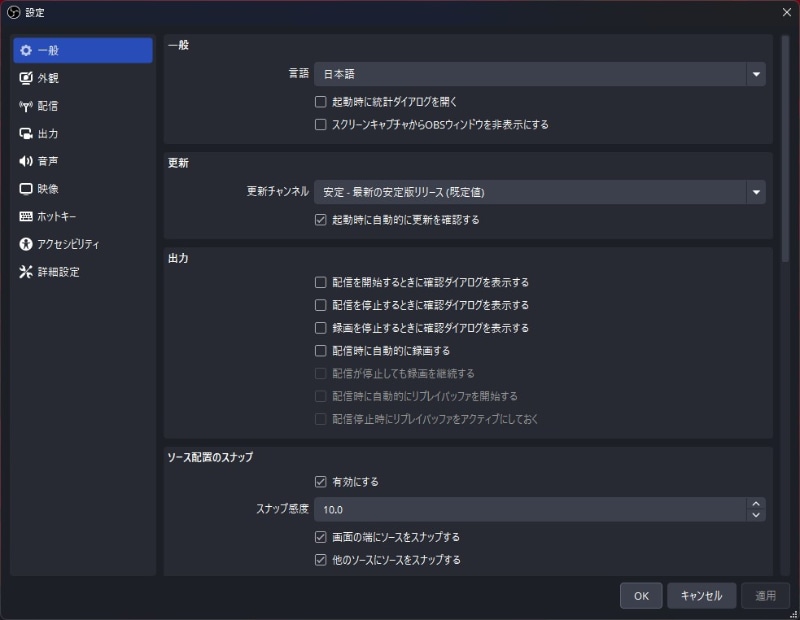The width and height of the screenshot is (800, 620).
Task: Uncheck 起動時に自動的に更新を確認する
Action: pyautogui.click(x=321, y=219)
